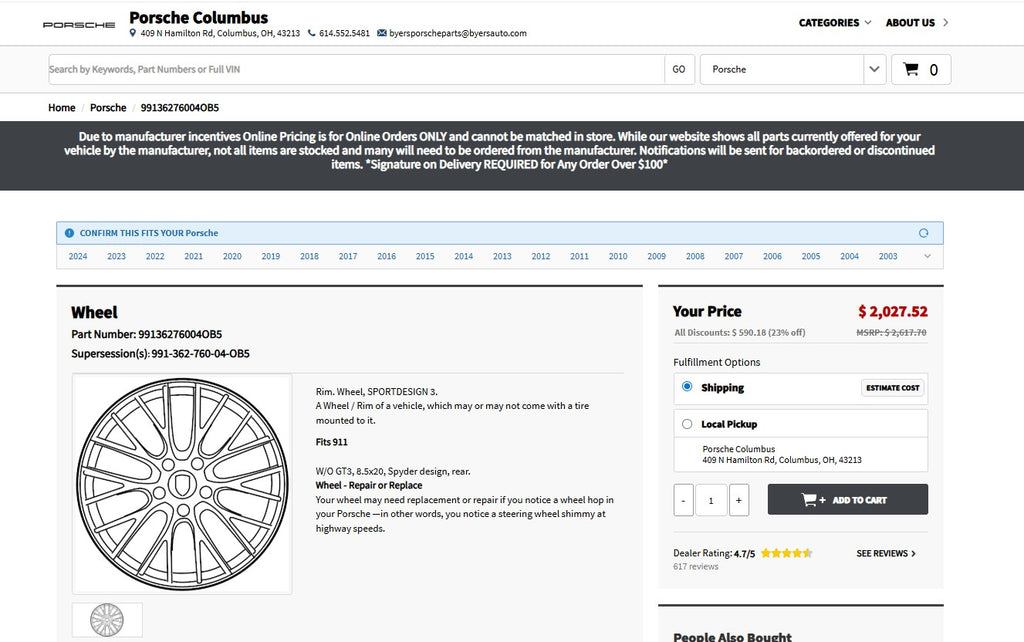1024x642 pixels.
Task: Choose model year 2014
Action: 463,256
